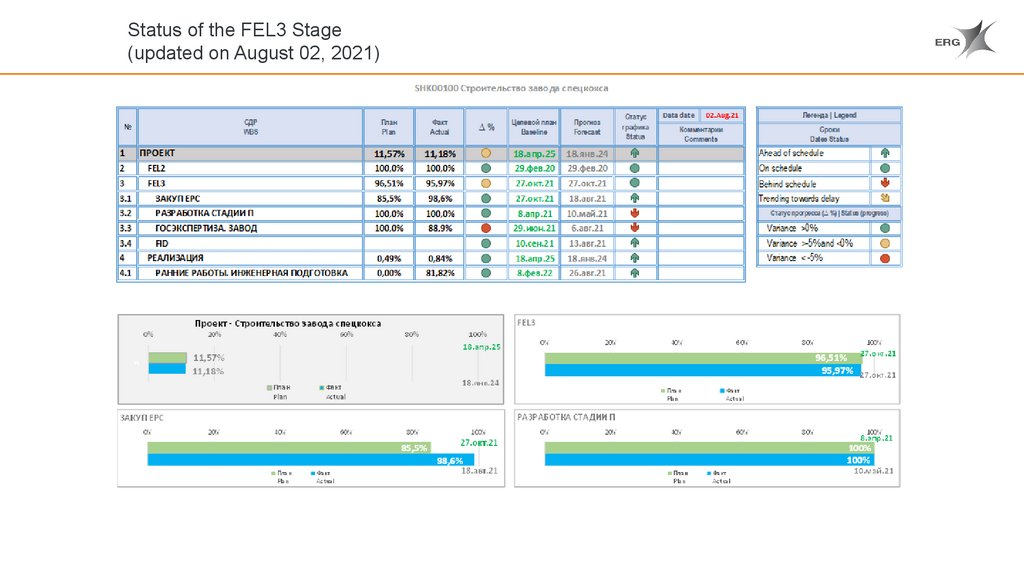Click the forecast date 6.авг.21 cell
Screen dimensions: 1024x576
click(x=586, y=228)
